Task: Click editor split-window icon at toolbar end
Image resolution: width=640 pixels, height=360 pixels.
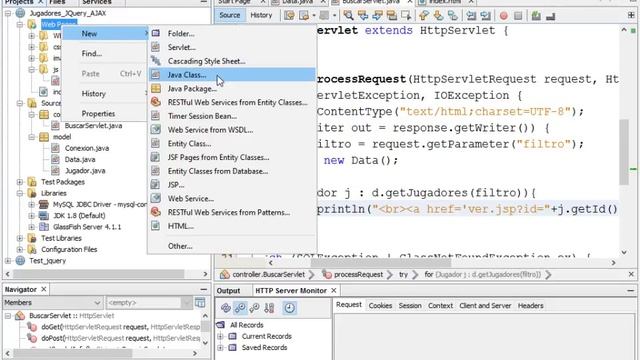Action: pyautogui.click(x=631, y=16)
